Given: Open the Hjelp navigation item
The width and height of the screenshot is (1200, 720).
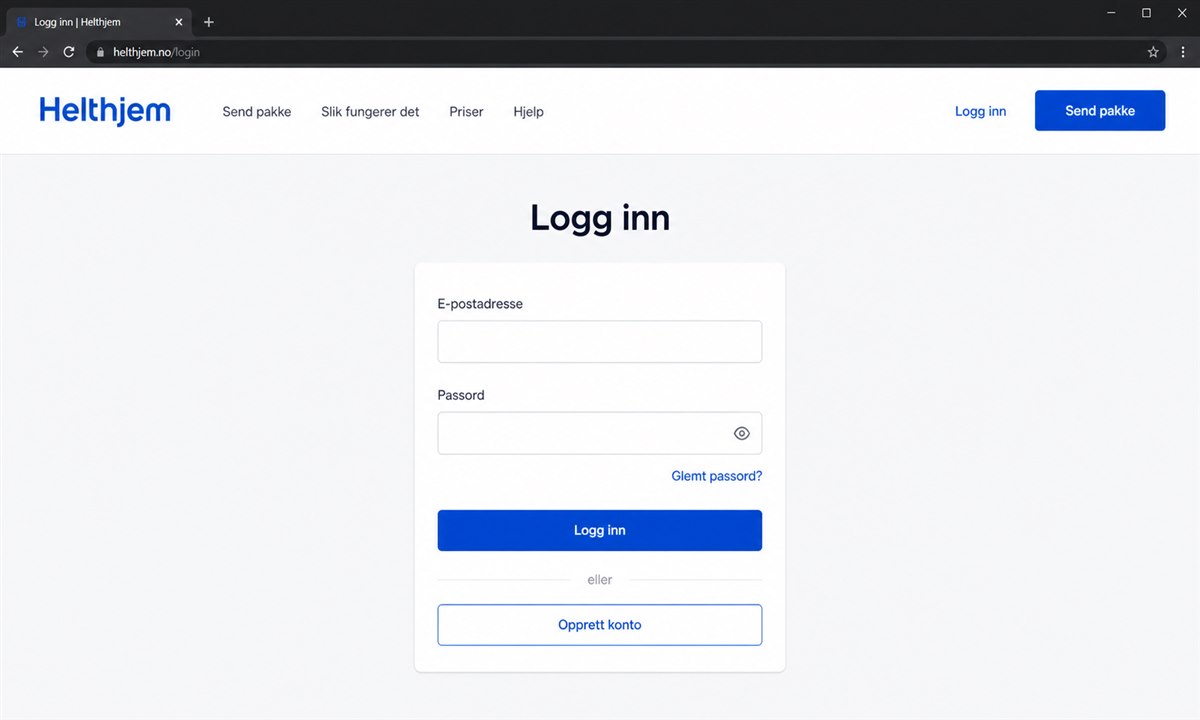Looking at the screenshot, I should pyautogui.click(x=528, y=112).
